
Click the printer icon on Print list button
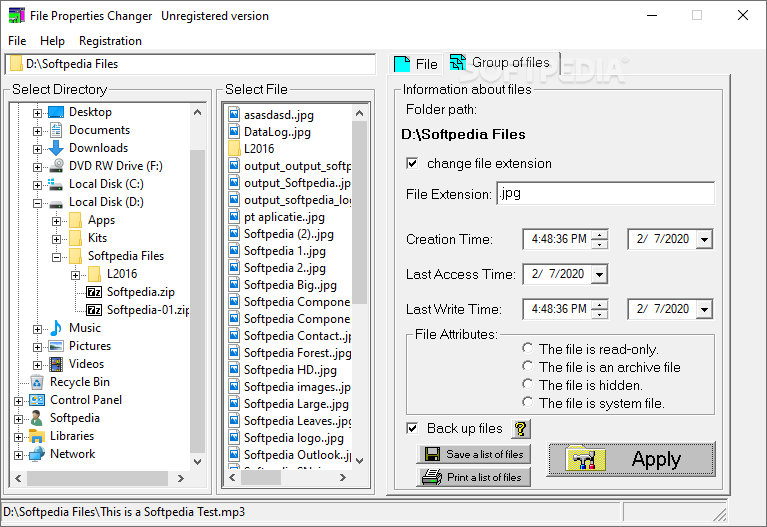[432, 477]
